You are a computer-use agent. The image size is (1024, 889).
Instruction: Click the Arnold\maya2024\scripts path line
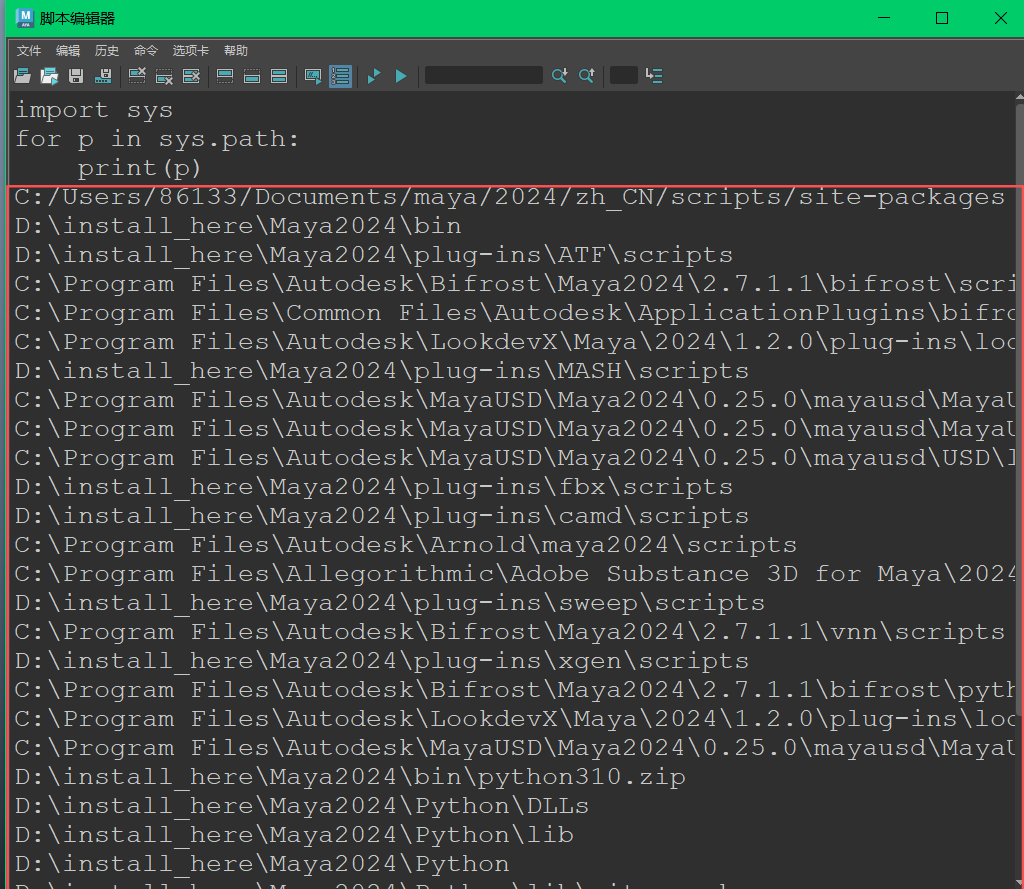[406, 544]
